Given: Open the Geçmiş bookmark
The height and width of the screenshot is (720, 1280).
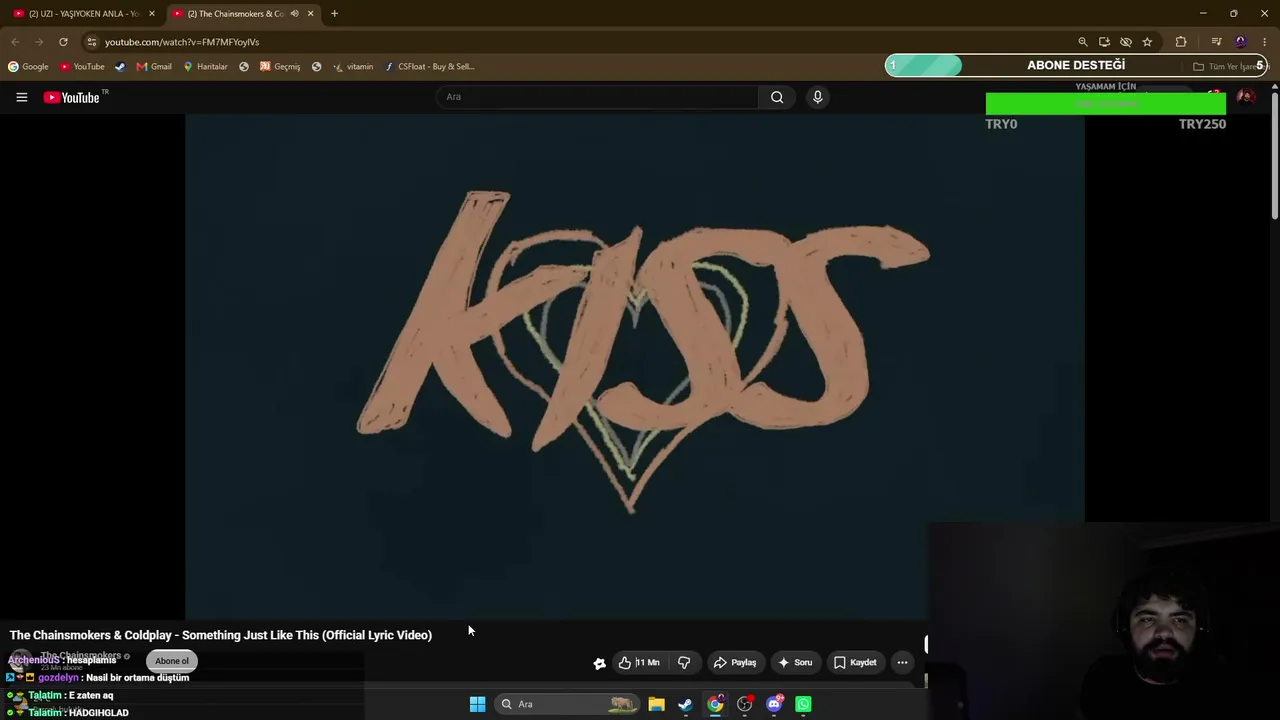Looking at the screenshot, I should [x=280, y=67].
